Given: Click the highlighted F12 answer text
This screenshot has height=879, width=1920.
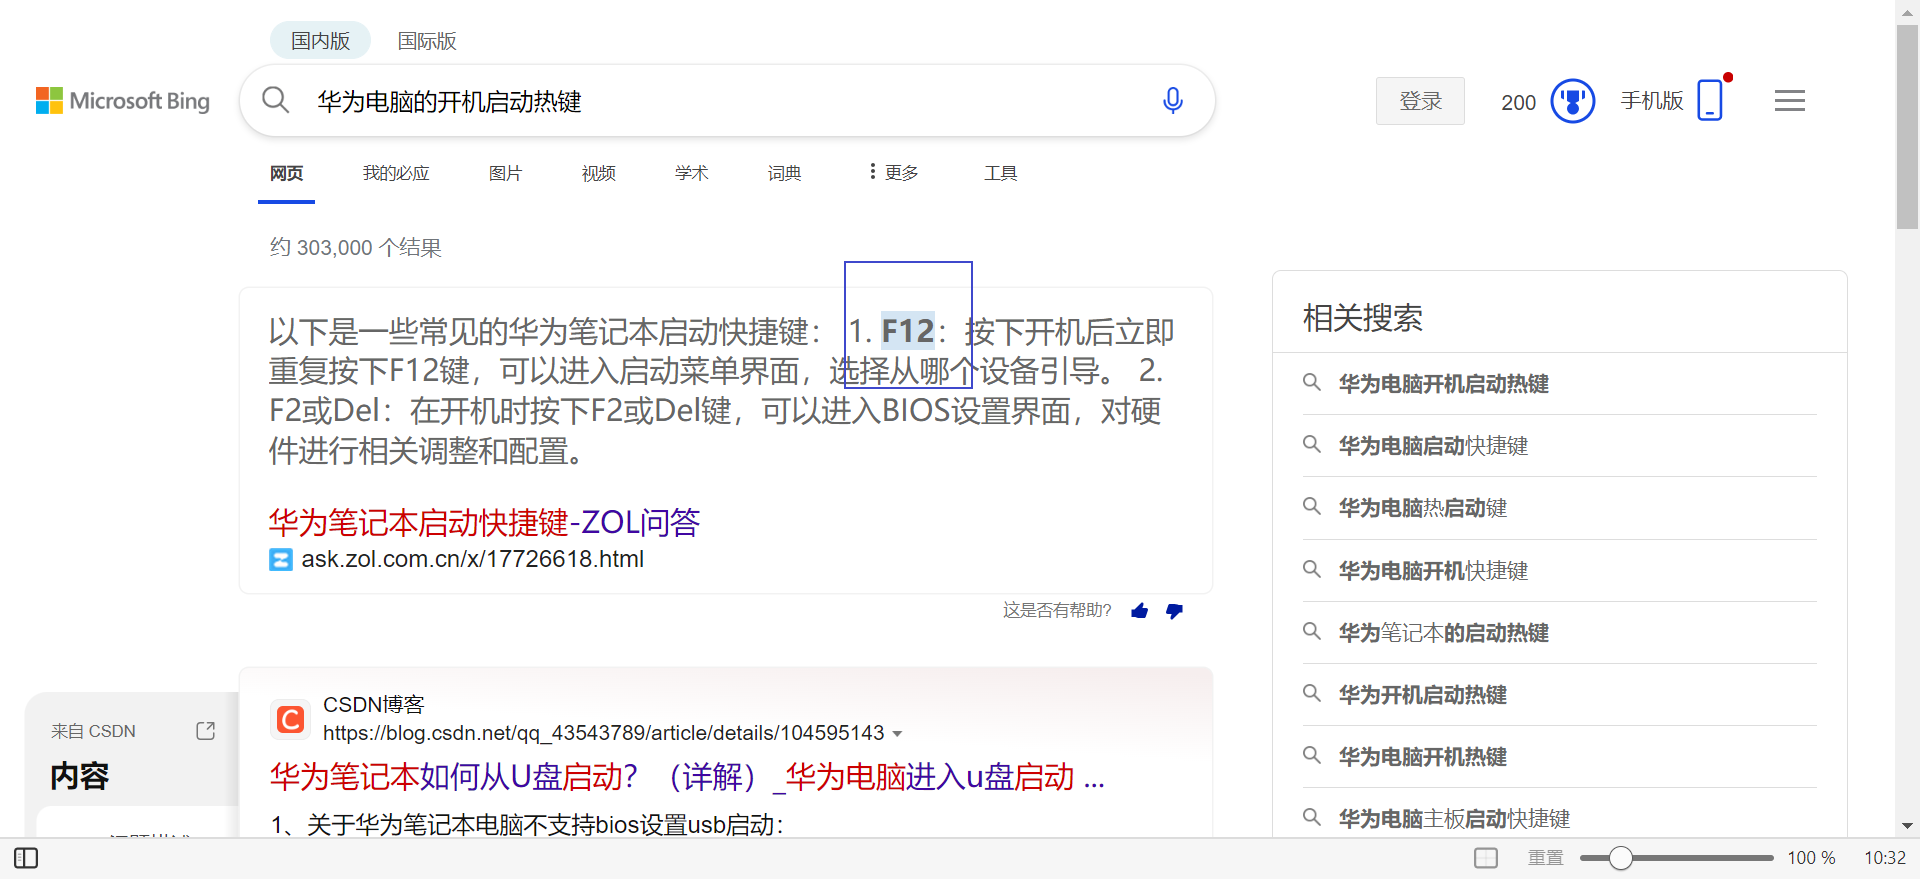Looking at the screenshot, I should pos(908,331).
